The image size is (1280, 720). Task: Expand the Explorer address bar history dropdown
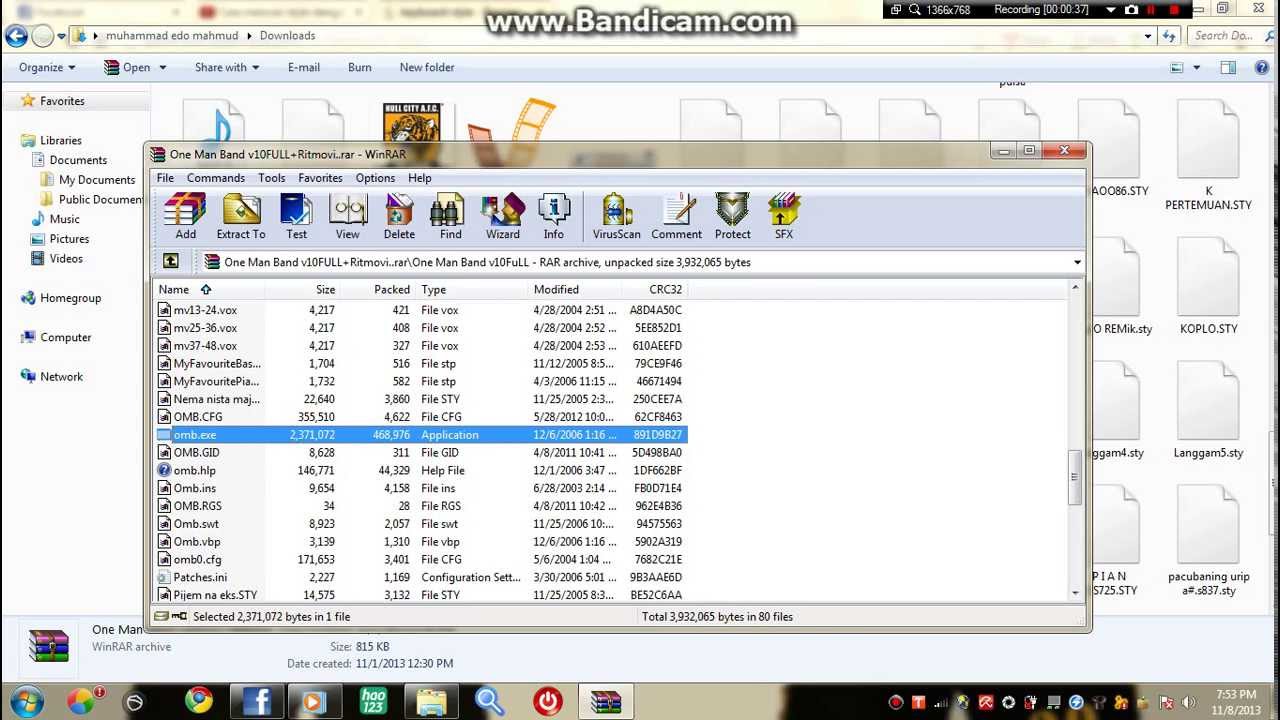point(1148,36)
